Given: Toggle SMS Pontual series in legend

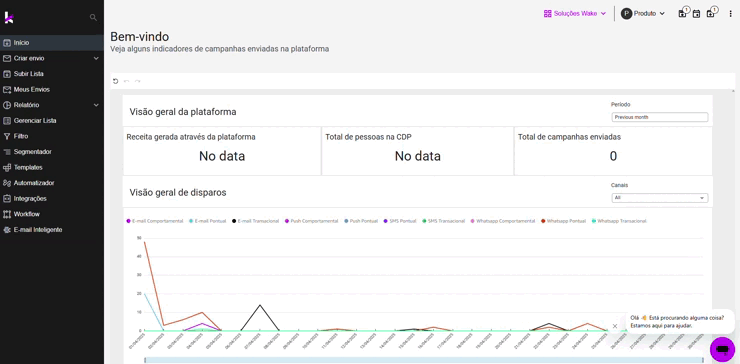Looking at the screenshot, I should (400, 221).
